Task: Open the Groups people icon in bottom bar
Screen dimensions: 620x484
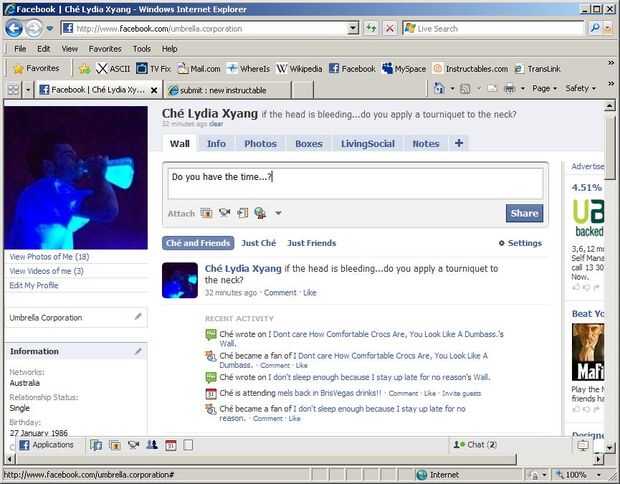Action: click(x=152, y=445)
